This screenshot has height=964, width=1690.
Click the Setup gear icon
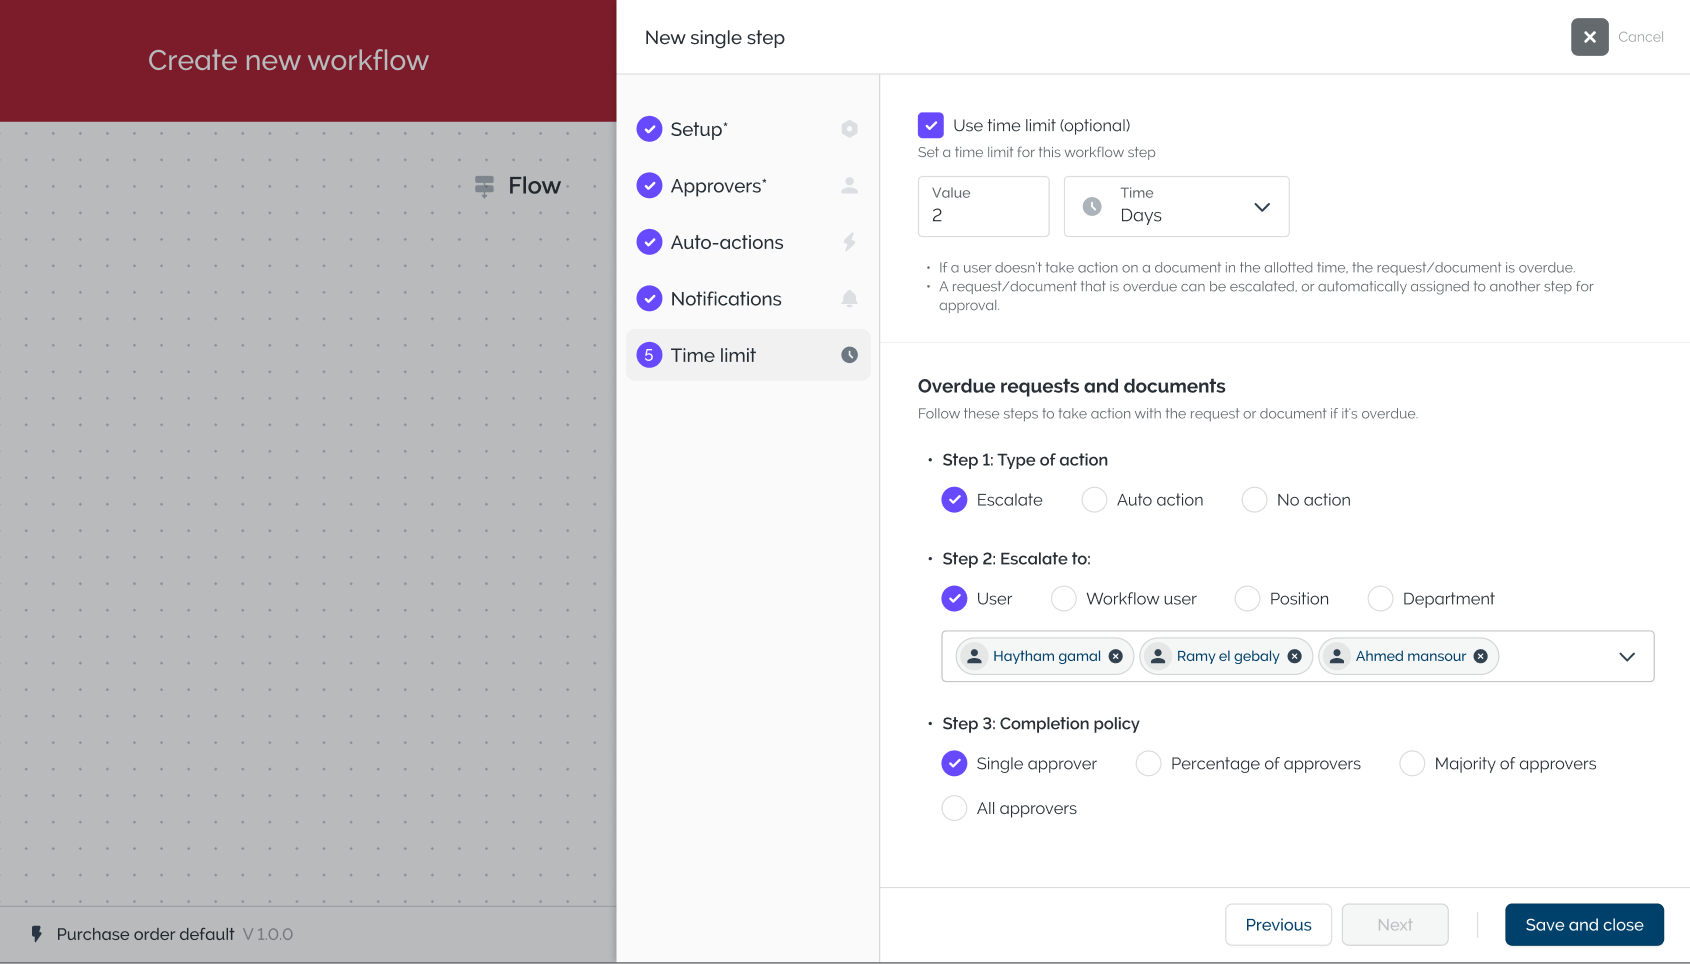click(849, 129)
